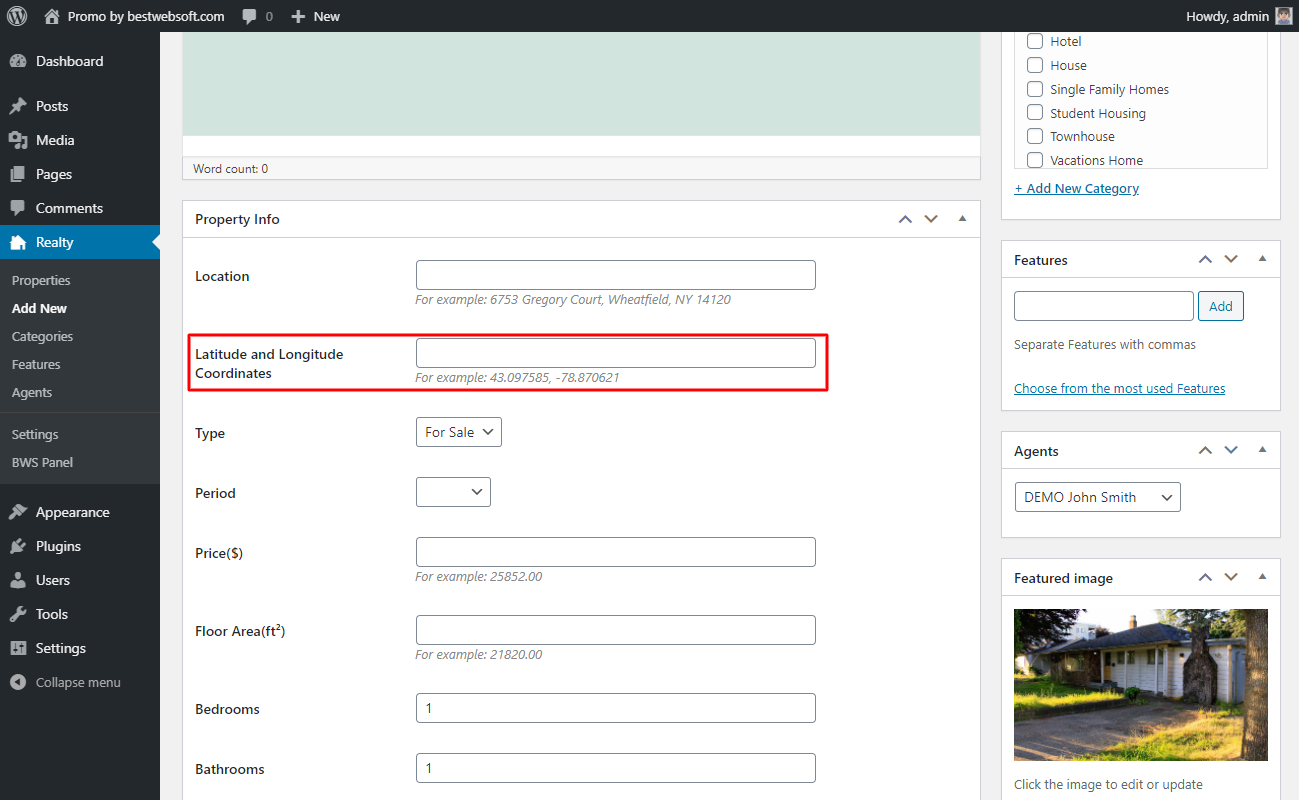This screenshot has height=800, width=1299.
Task: Click the Location input field
Action: (616, 275)
